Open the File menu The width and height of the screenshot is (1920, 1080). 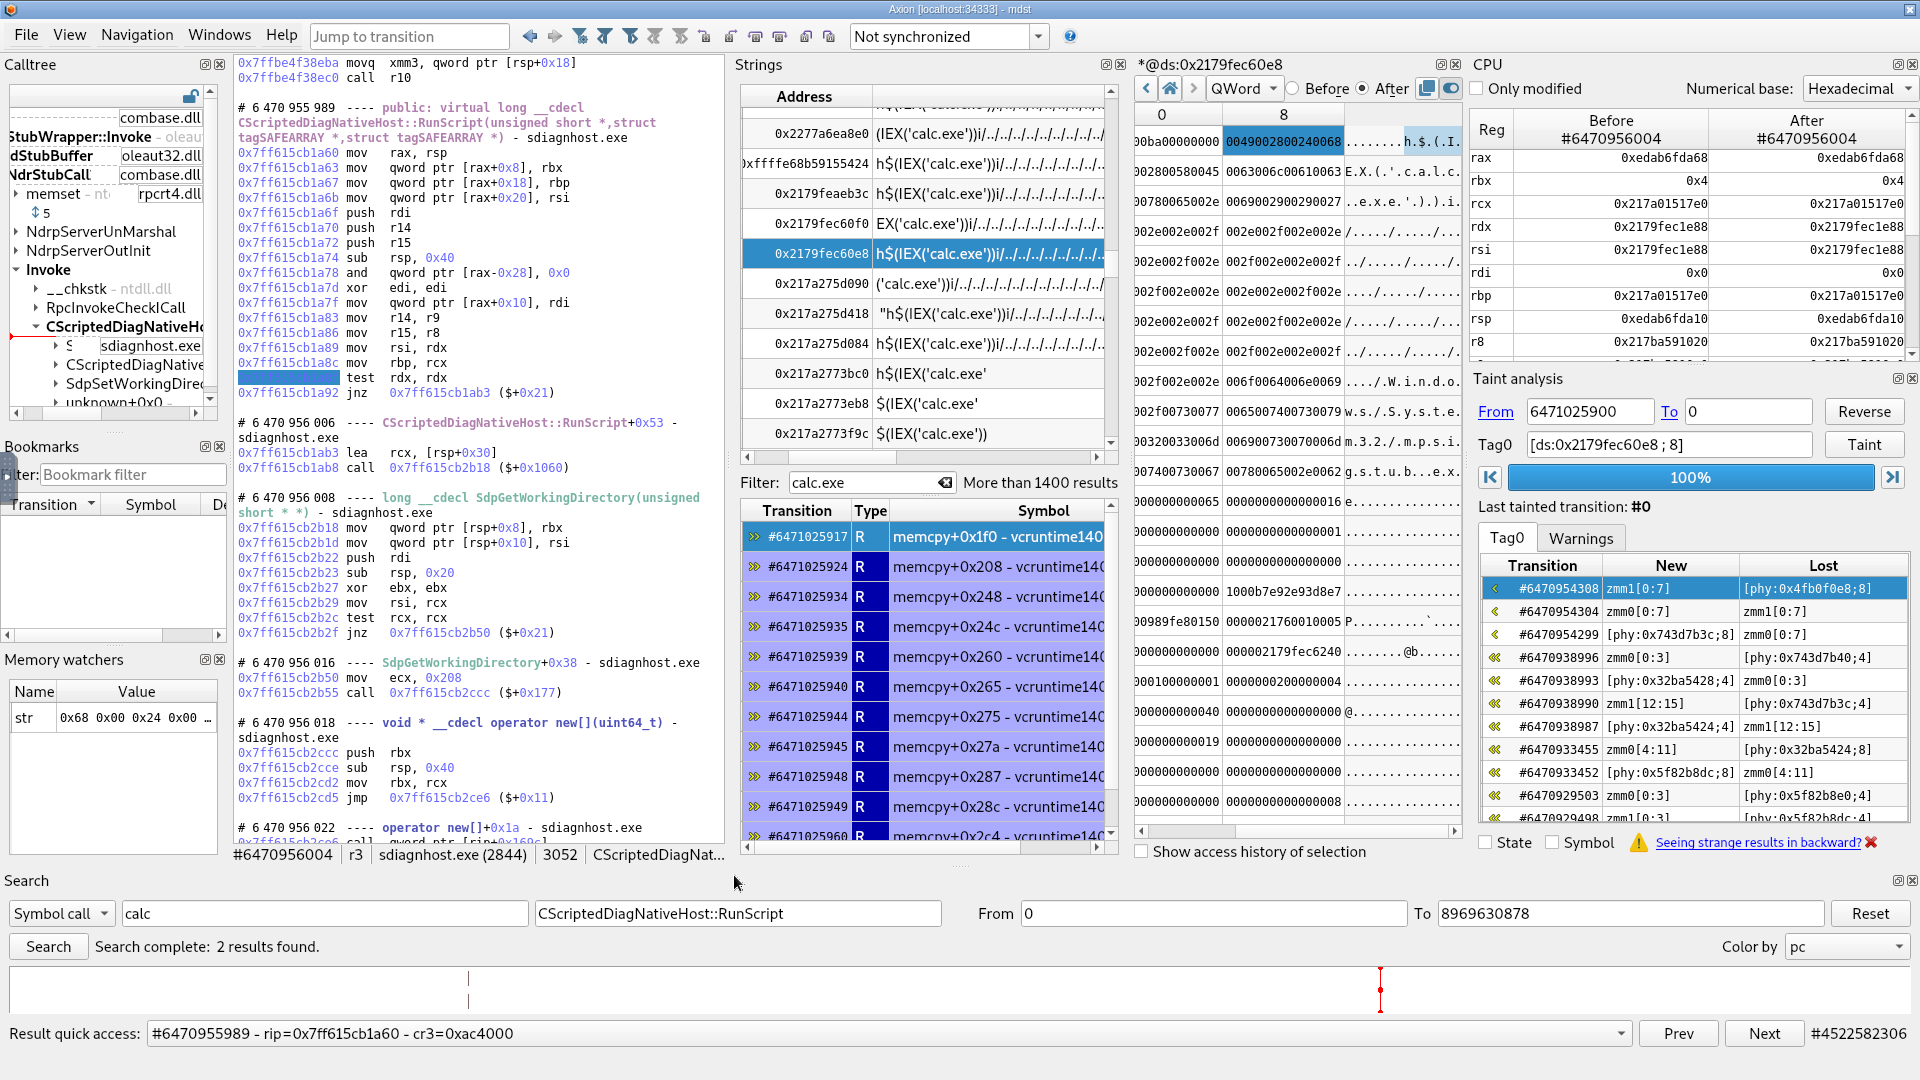[x=26, y=35]
